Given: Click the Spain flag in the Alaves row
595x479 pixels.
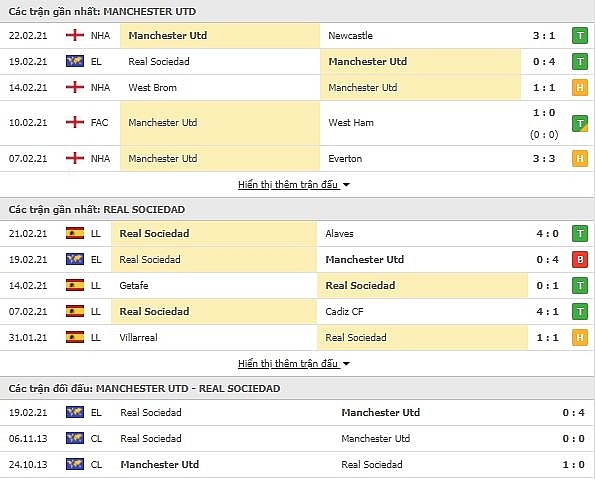Looking at the screenshot, I should [x=75, y=233].
